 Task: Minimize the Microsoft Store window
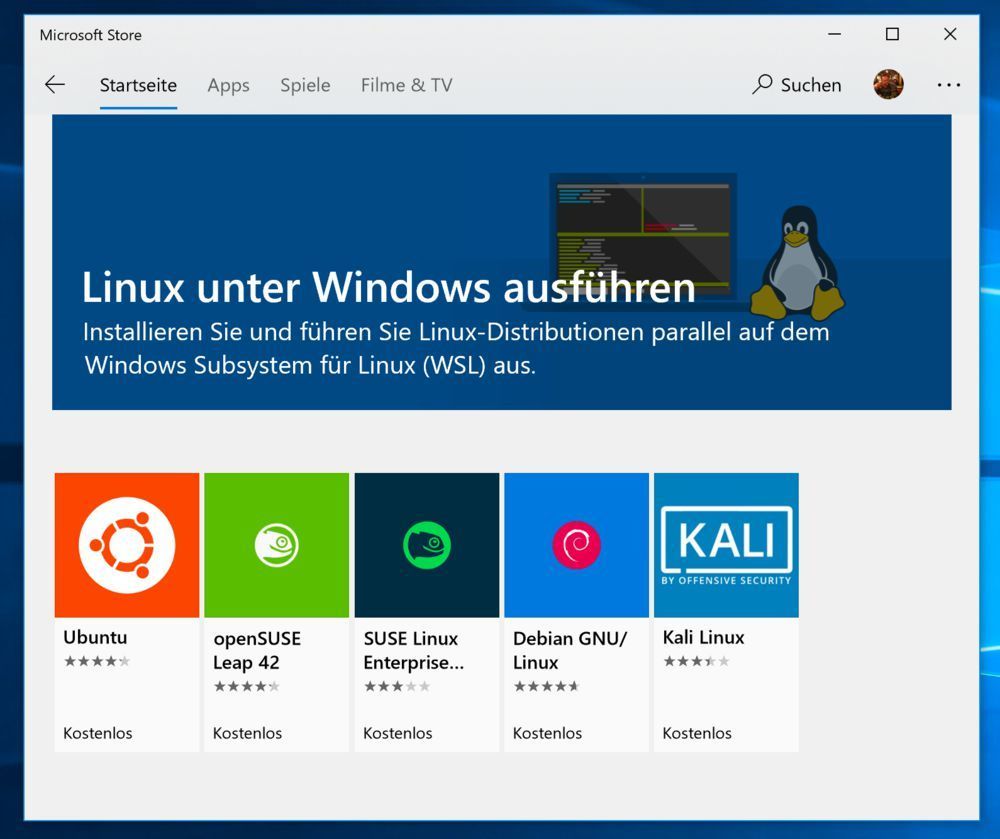[834, 34]
